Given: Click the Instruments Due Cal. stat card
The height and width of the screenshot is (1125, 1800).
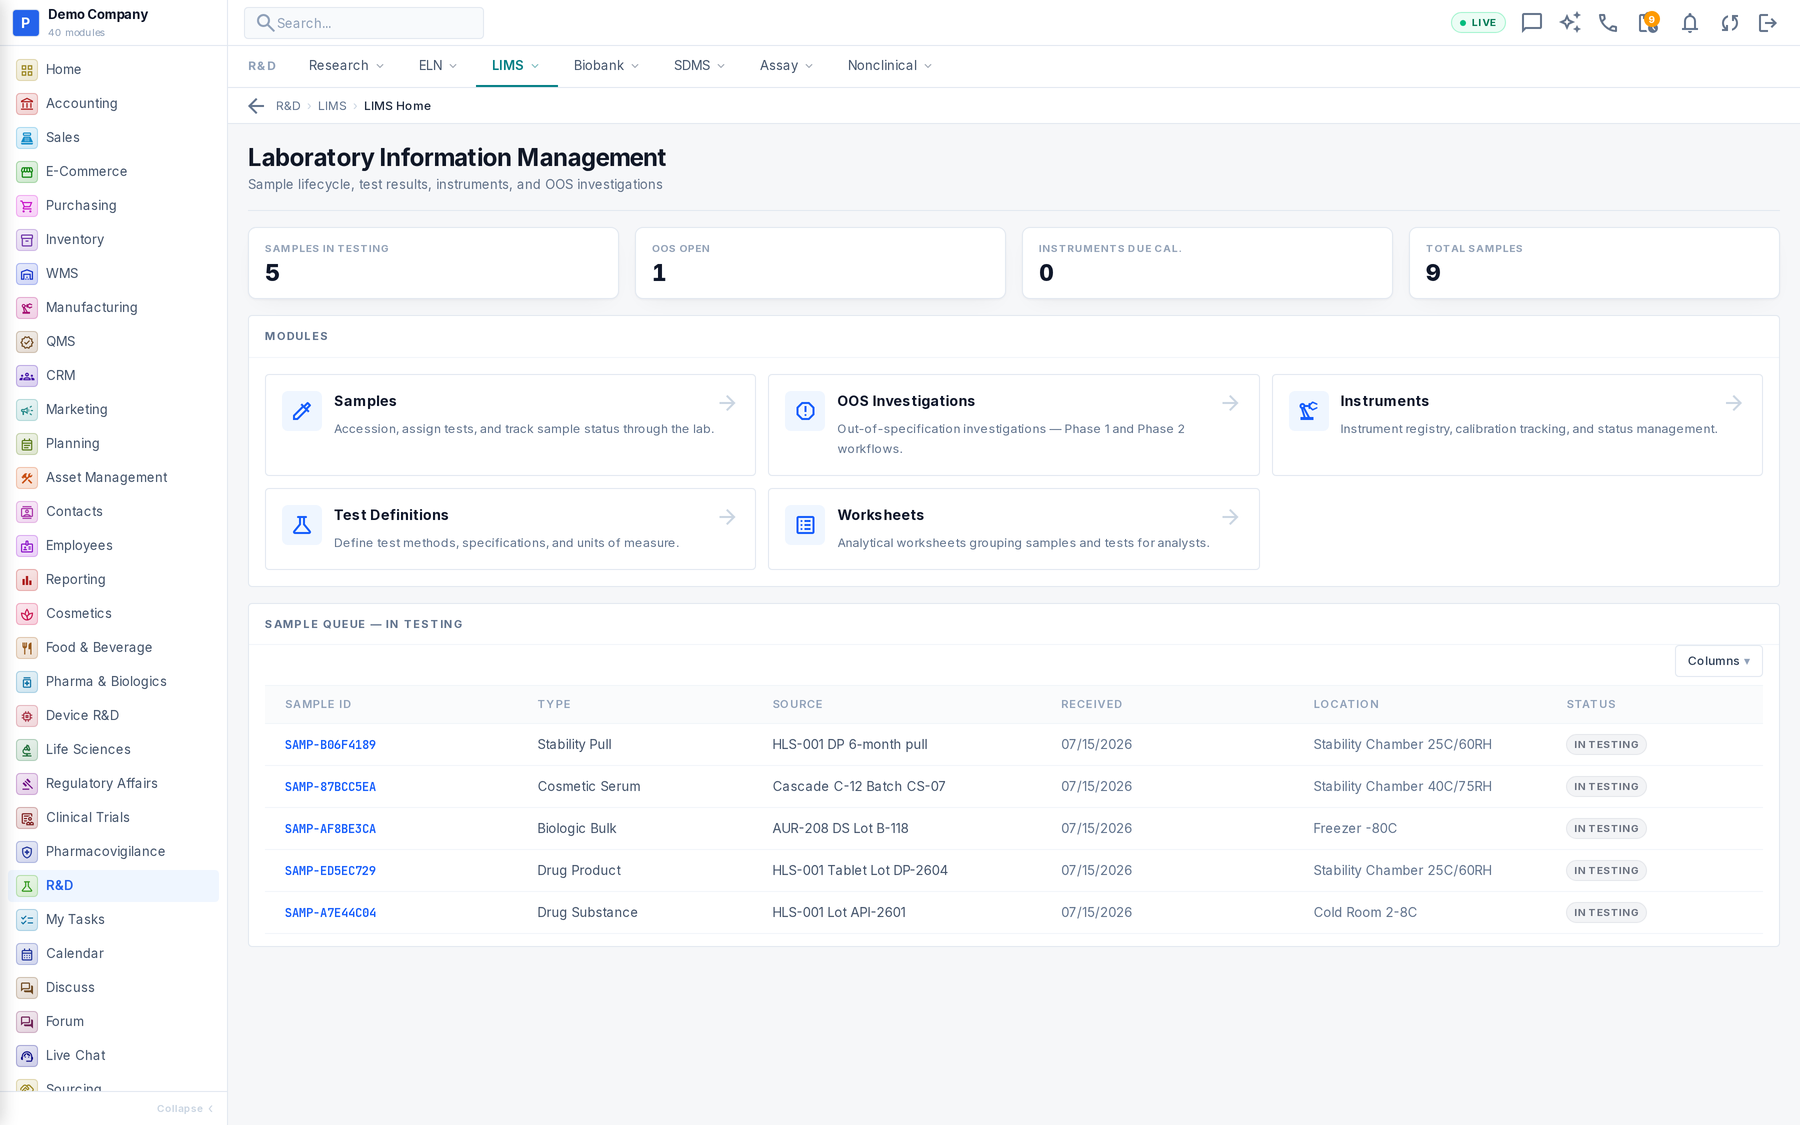Looking at the screenshot, I should pos(1207,263).
